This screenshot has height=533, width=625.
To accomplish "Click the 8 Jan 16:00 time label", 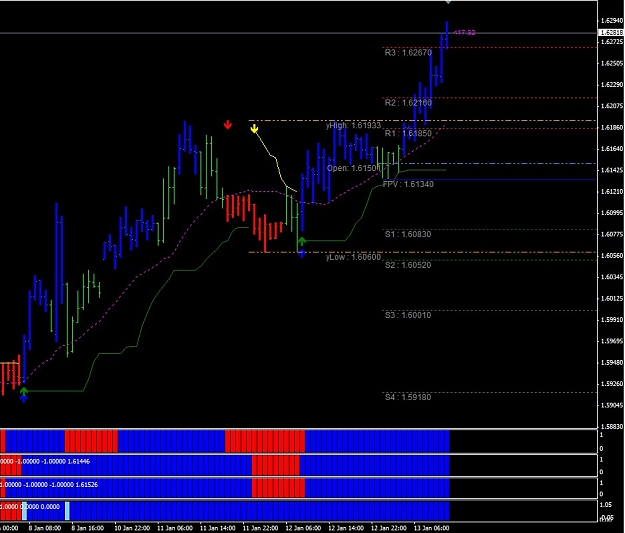I will click(88, 528).
